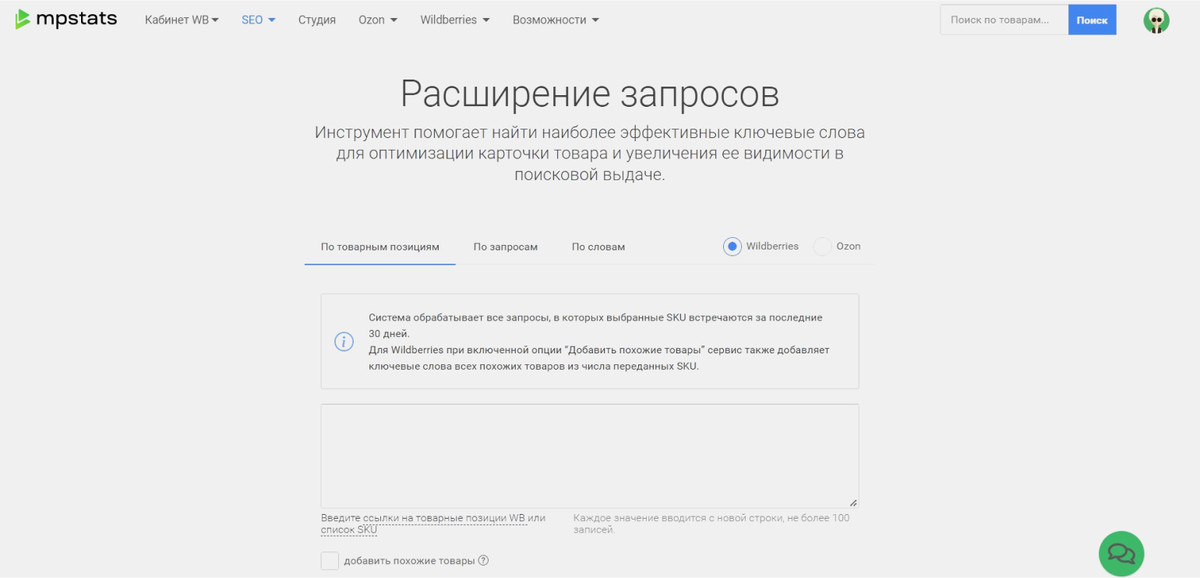Screen dimensions: 1200x578
Task: Switch to the "По словам" tab
Action: 599,247
